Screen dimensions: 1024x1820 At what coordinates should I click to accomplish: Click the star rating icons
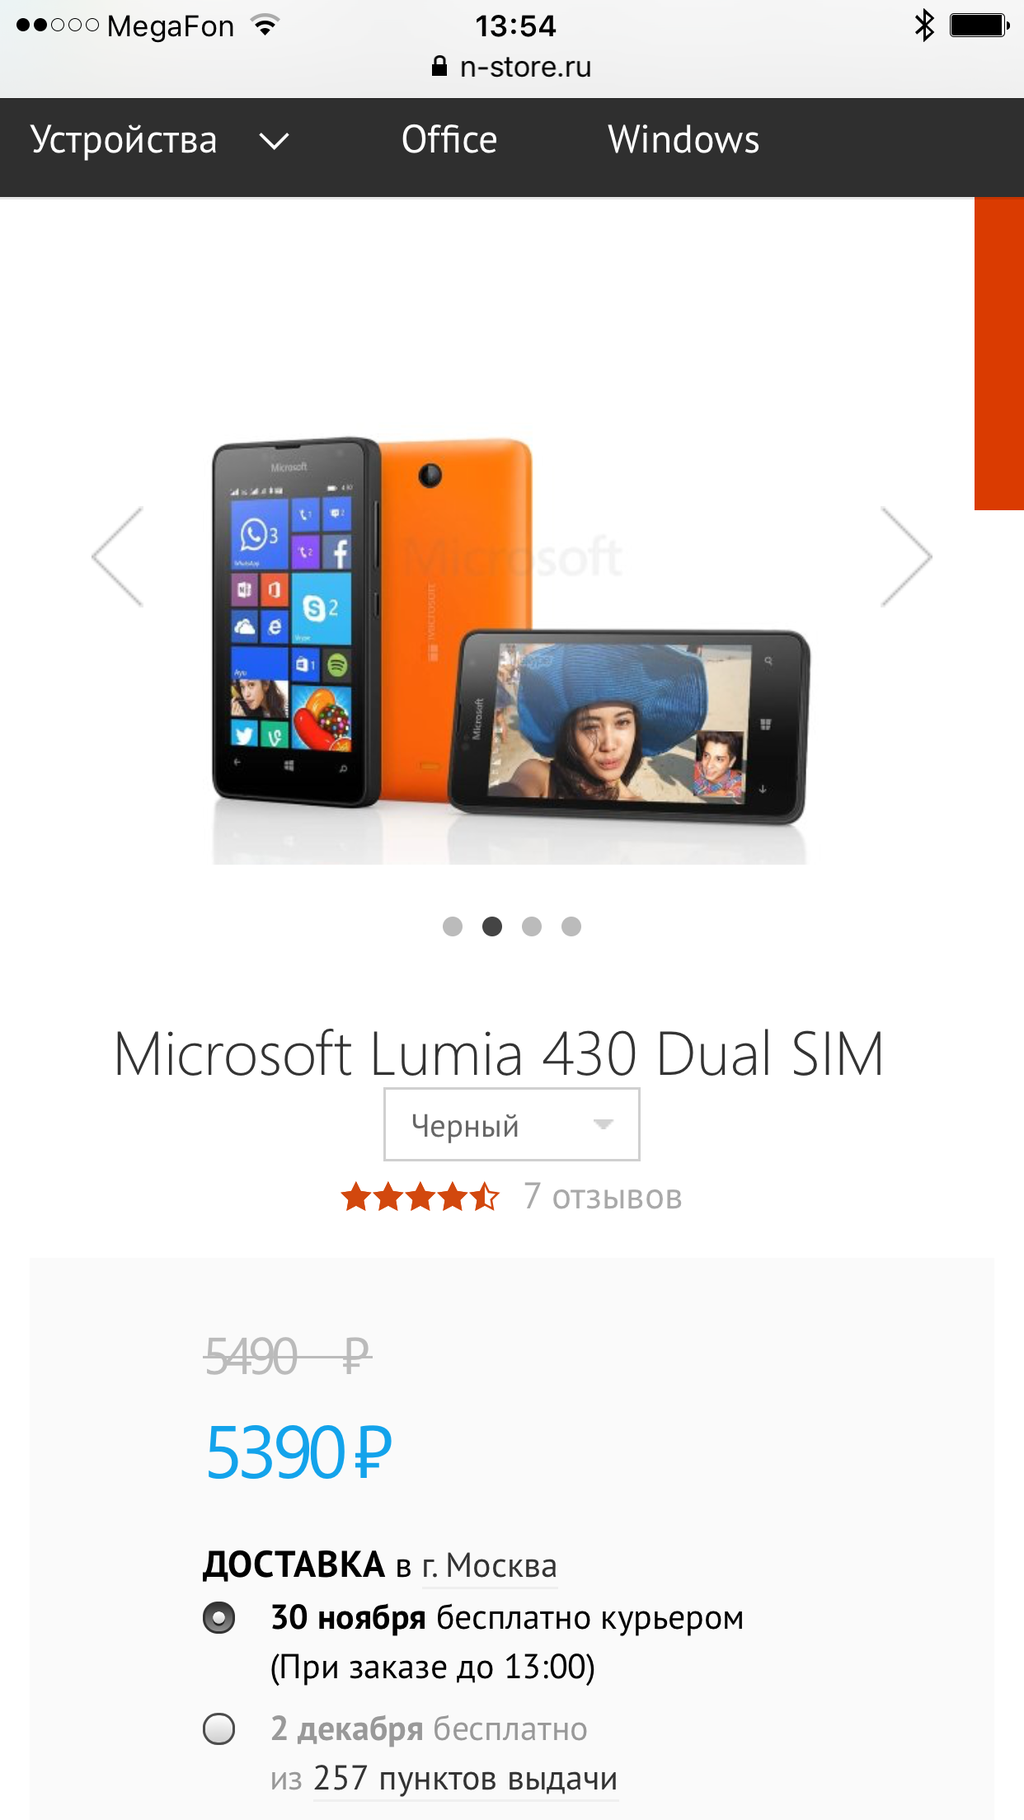pyautogui.click(x=420, y=1196)
